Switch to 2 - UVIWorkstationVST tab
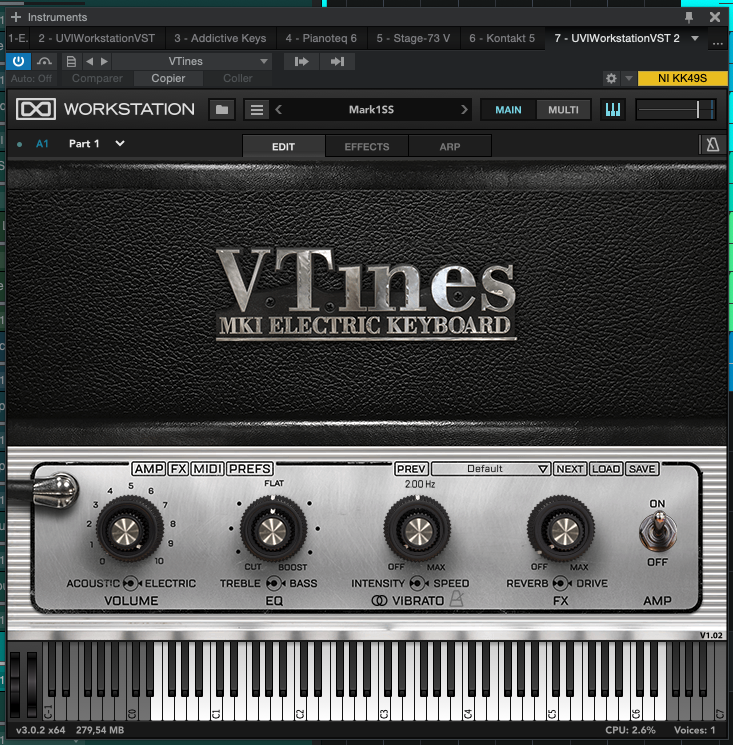This screenshot has height=745, width=733. point(96,38)
